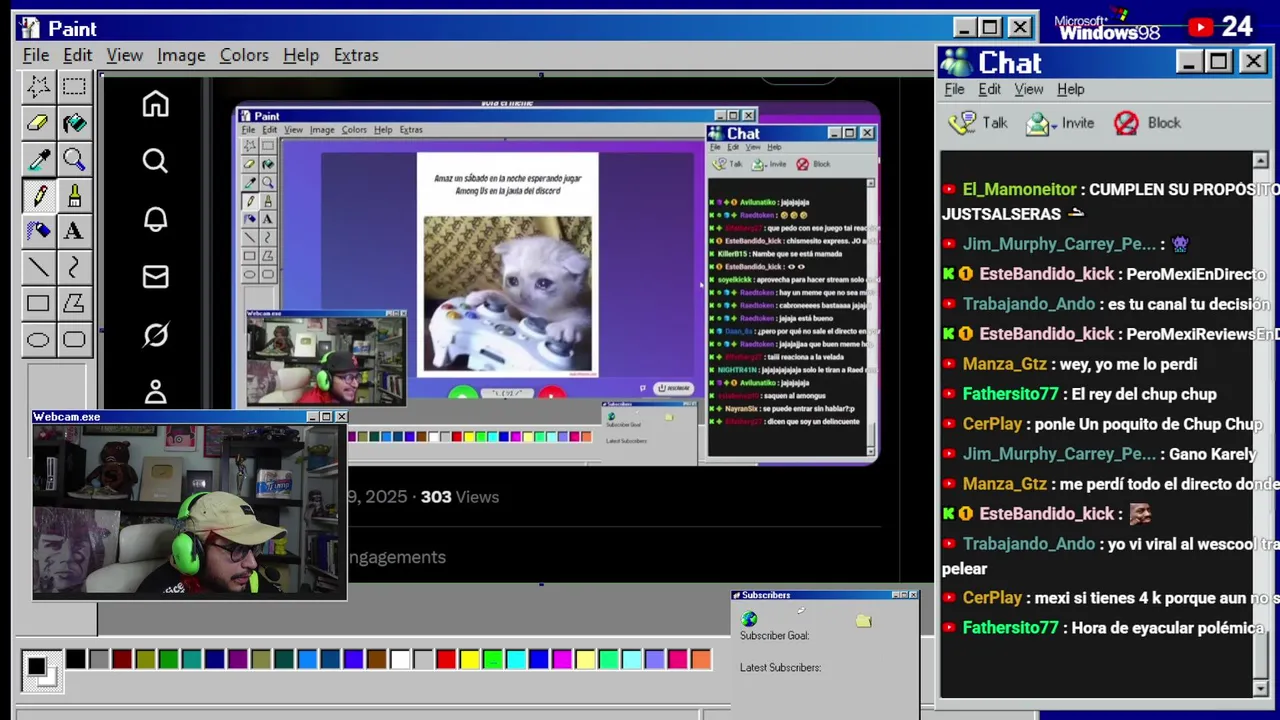Click the Chat scrollbar up arrow
Screen dimensions: 1280x720
point(1260,160)
